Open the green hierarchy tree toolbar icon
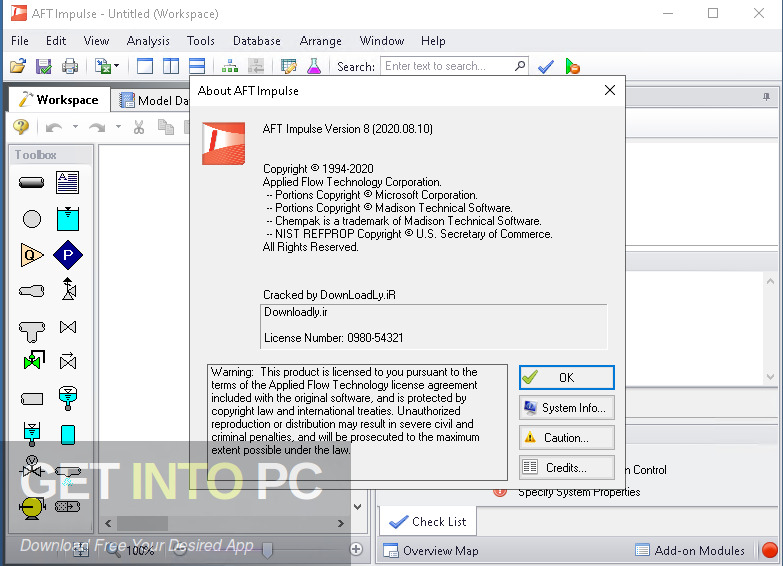The image size is (783, 566). tap(230, 66)
